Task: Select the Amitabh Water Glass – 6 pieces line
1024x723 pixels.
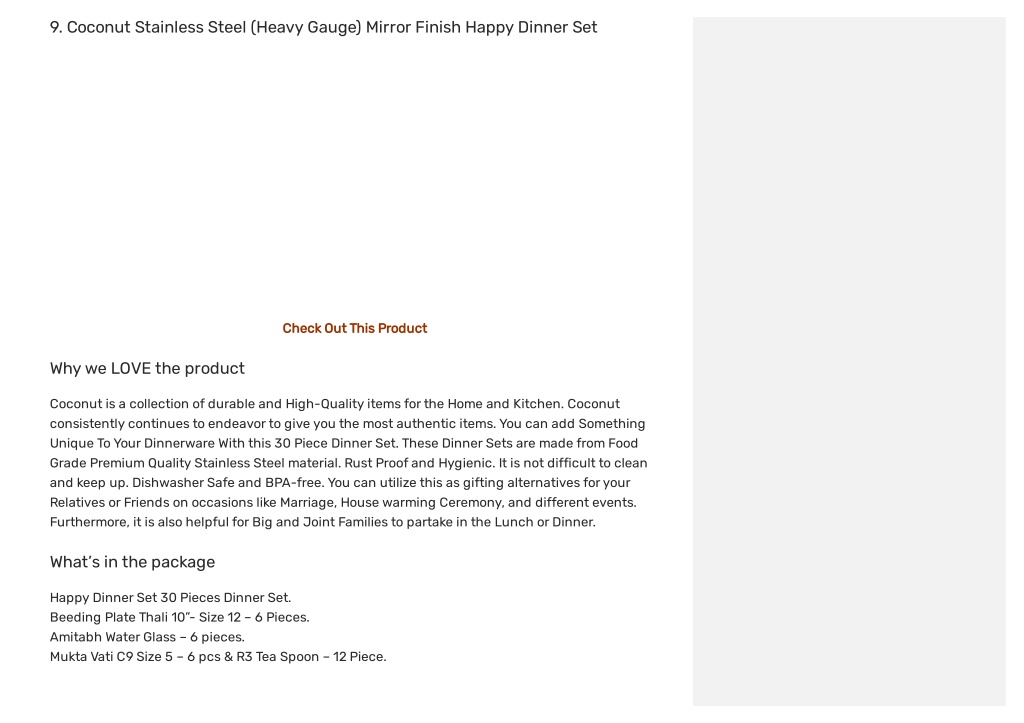Action: point(147,637)
